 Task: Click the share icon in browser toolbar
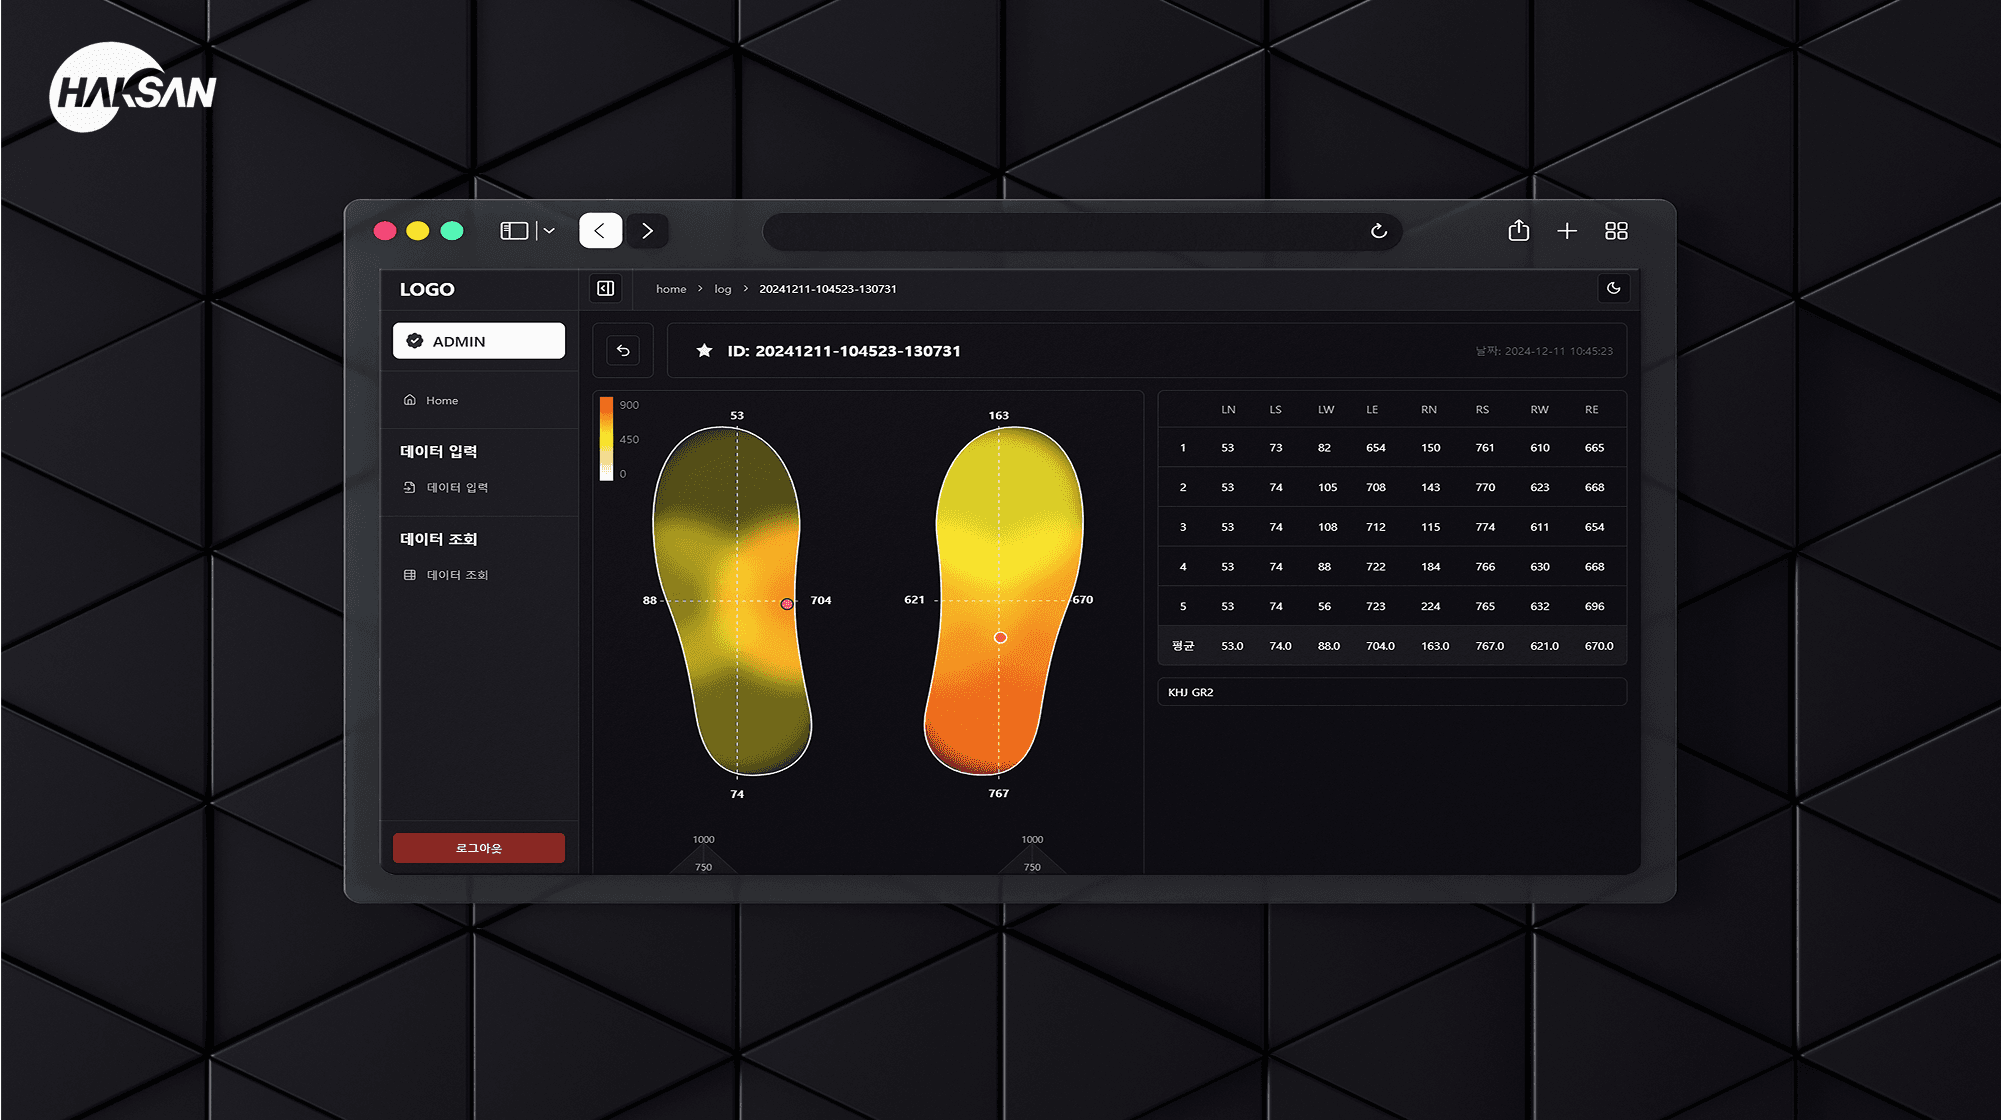click(x=1519, y=231)
